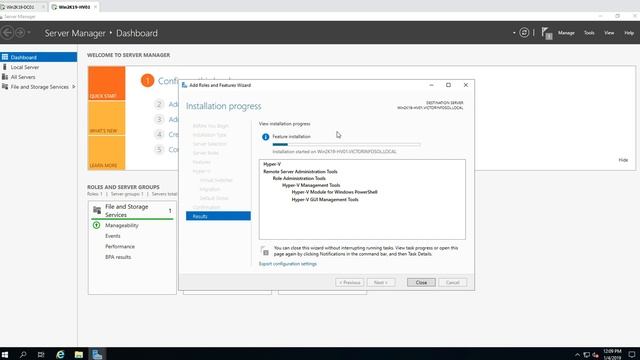
Task: Open the Manage menu
Action: pyautogui.click(x=566, y=33)
